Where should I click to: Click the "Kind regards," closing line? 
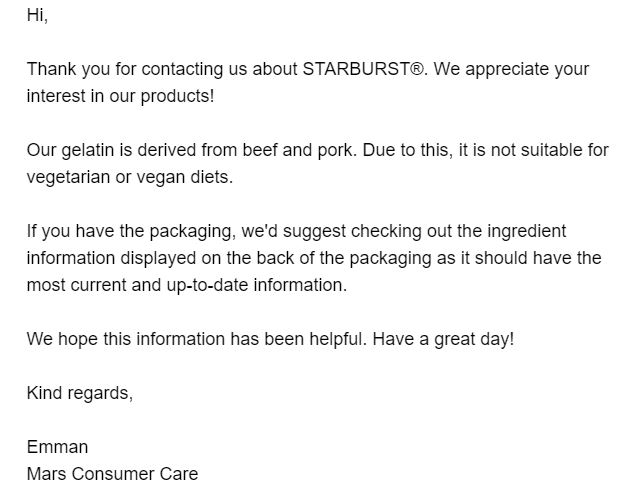tap(80, 393)
